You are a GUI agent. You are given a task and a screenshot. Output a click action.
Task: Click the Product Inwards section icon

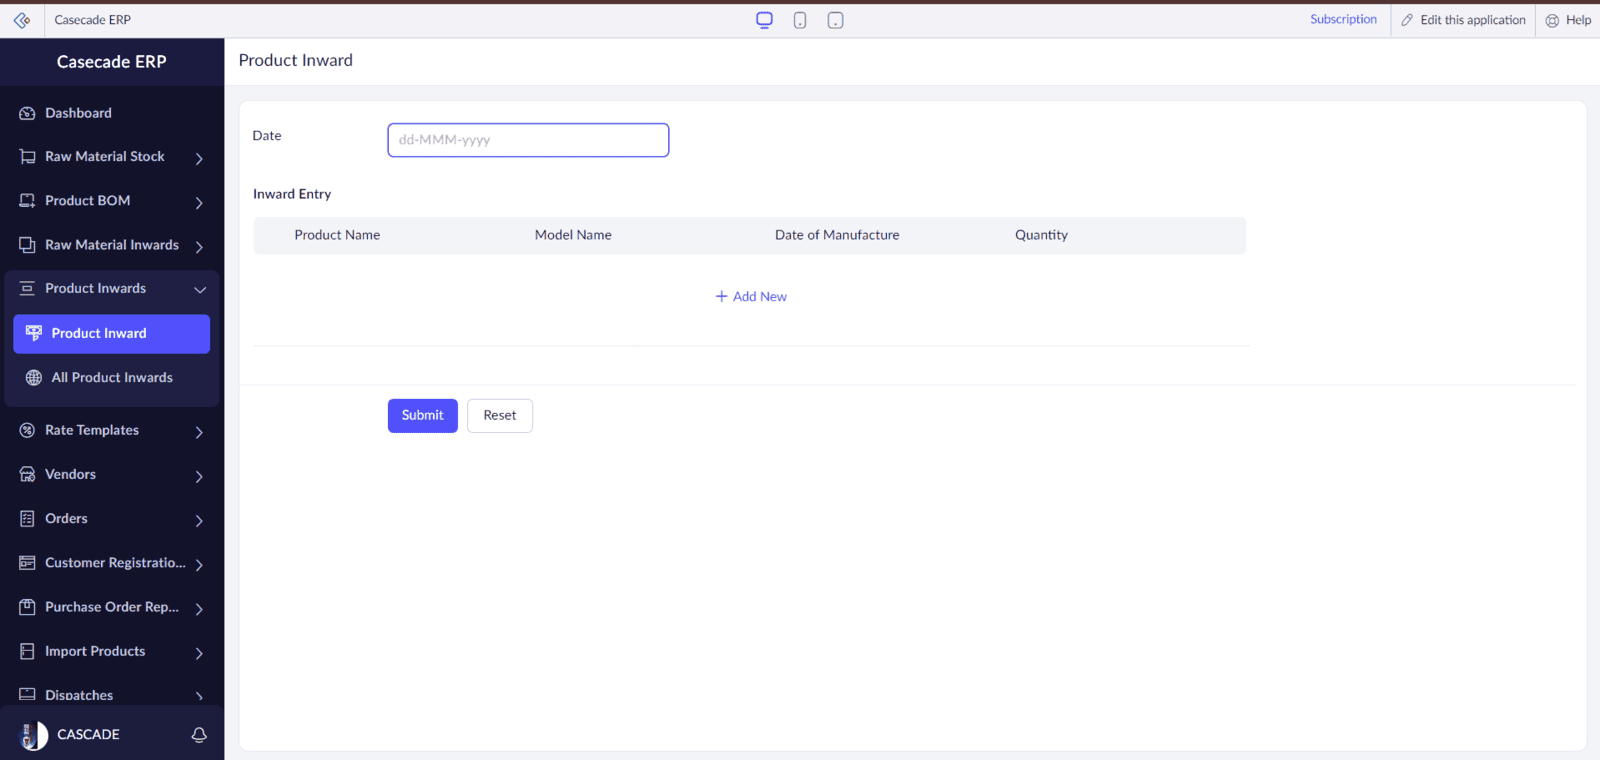tap(27, 288)
